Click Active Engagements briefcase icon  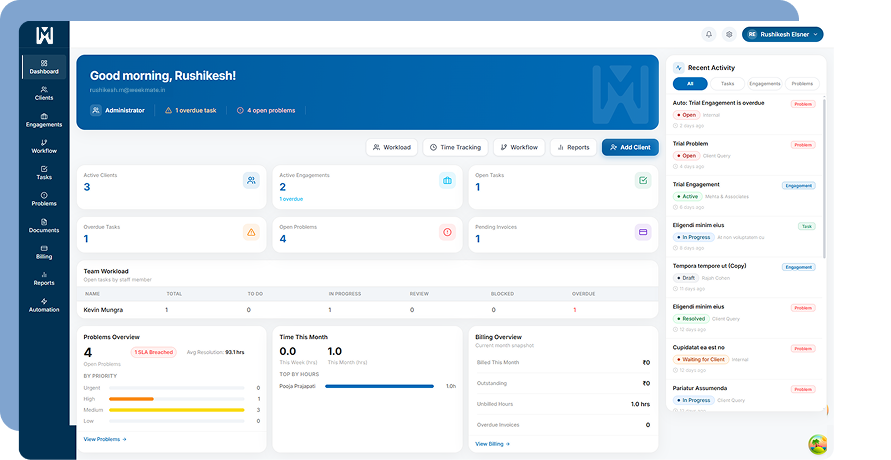click(447, 180)
